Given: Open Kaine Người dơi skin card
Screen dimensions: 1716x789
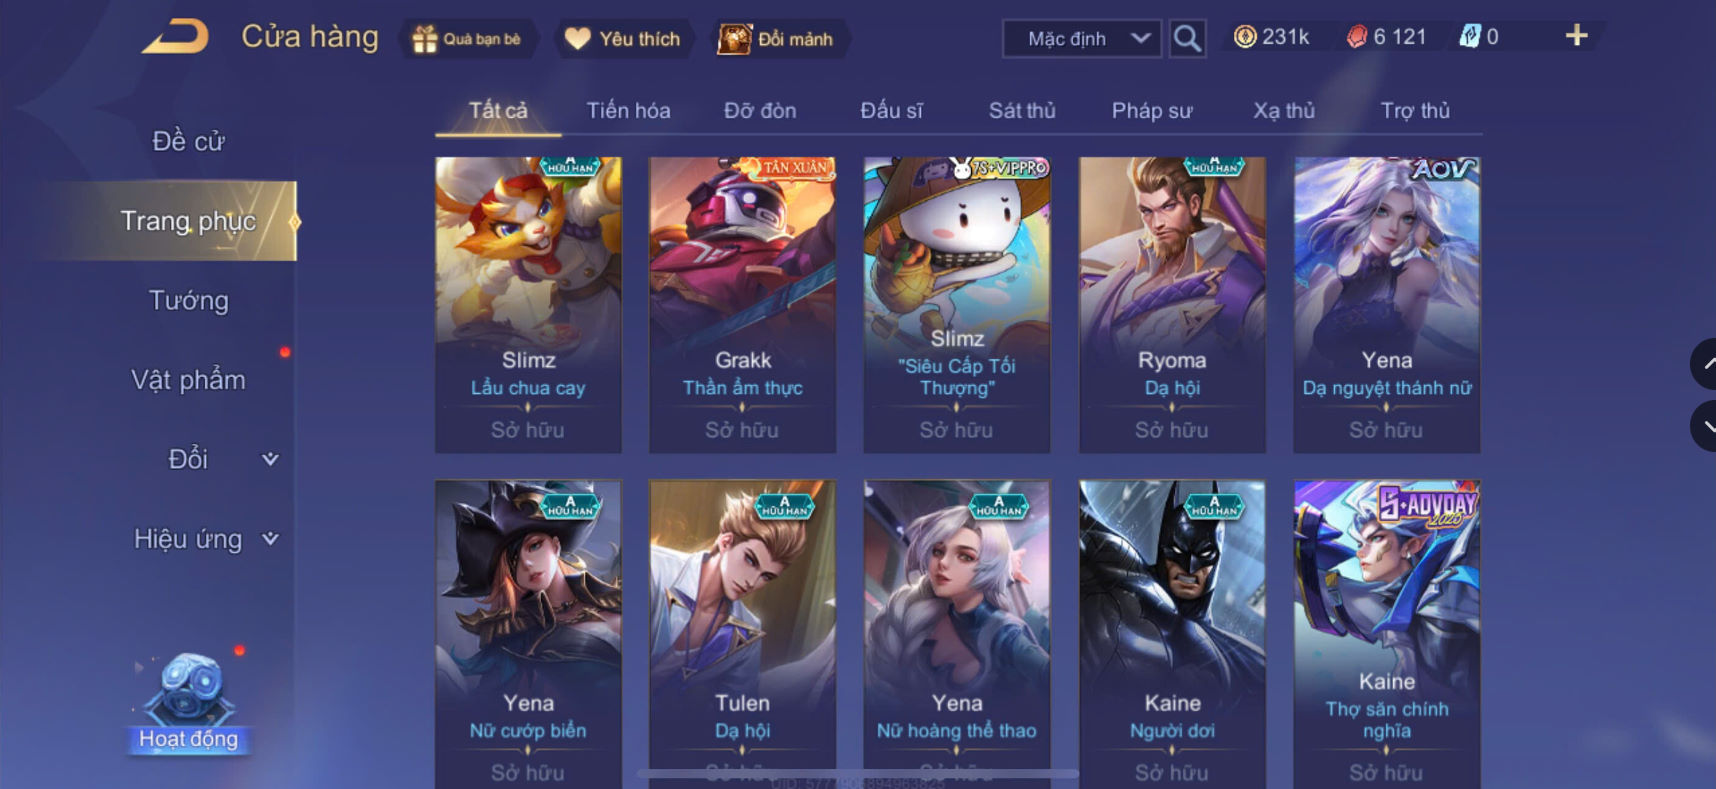Looking at the screenshot, I should point(1172,634).
